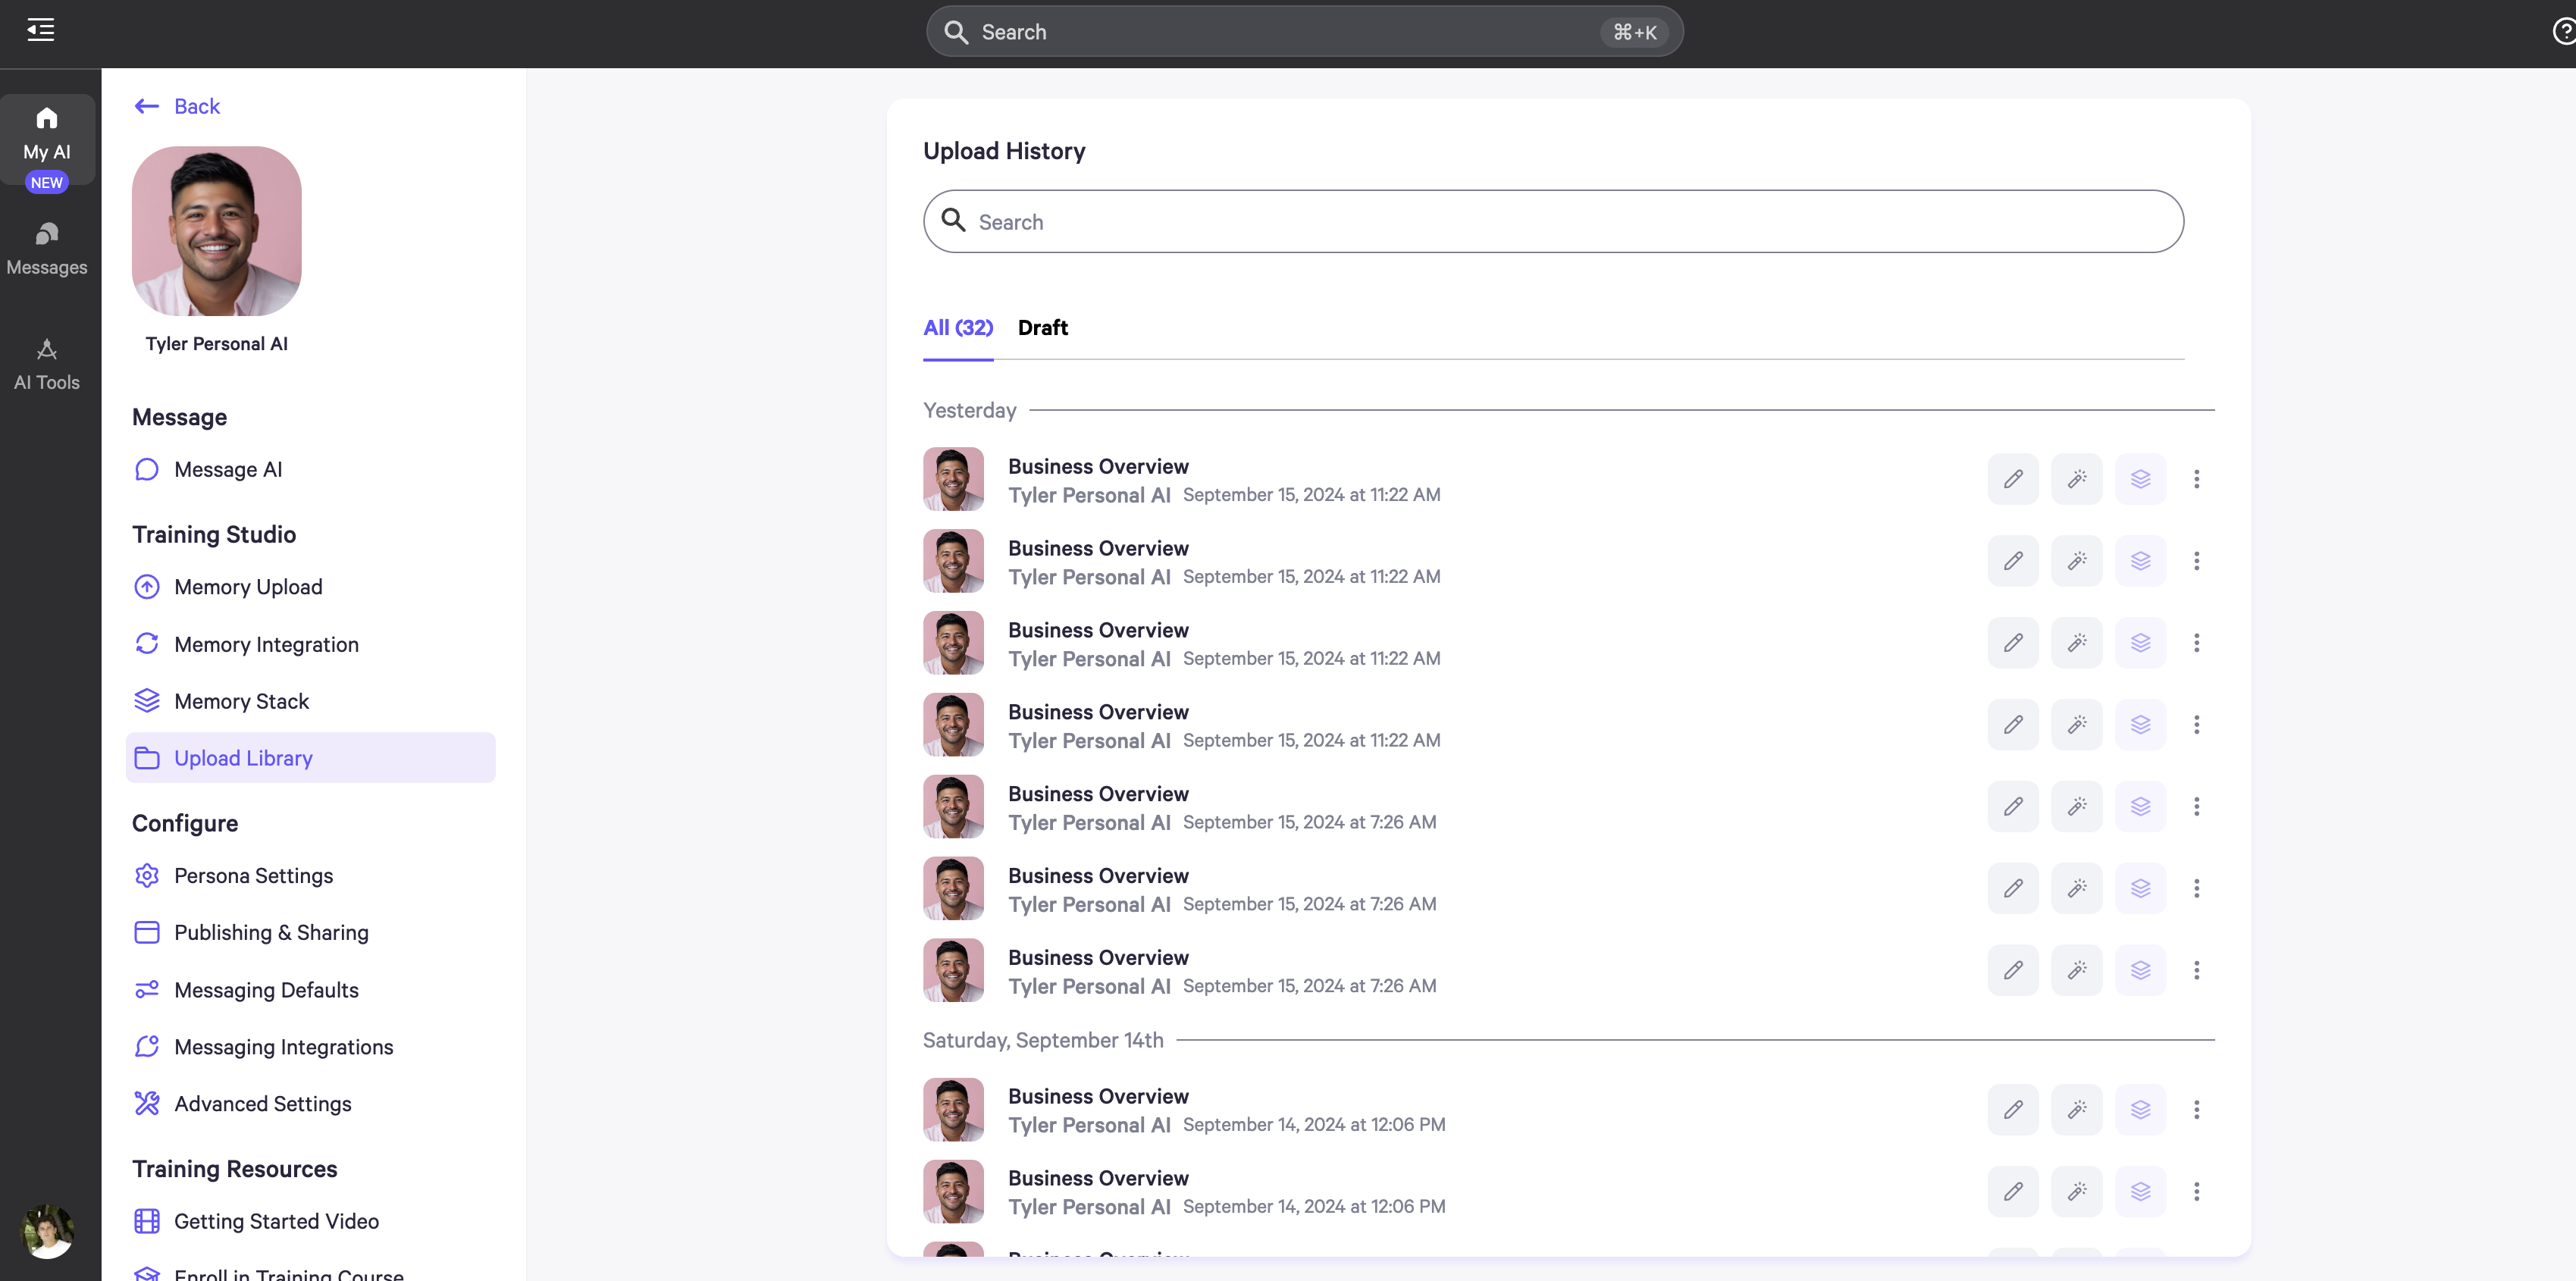Open the AI Tools panel in the left rail
The height and width of the screenshot is (1281, 2576).
point(46,363)
